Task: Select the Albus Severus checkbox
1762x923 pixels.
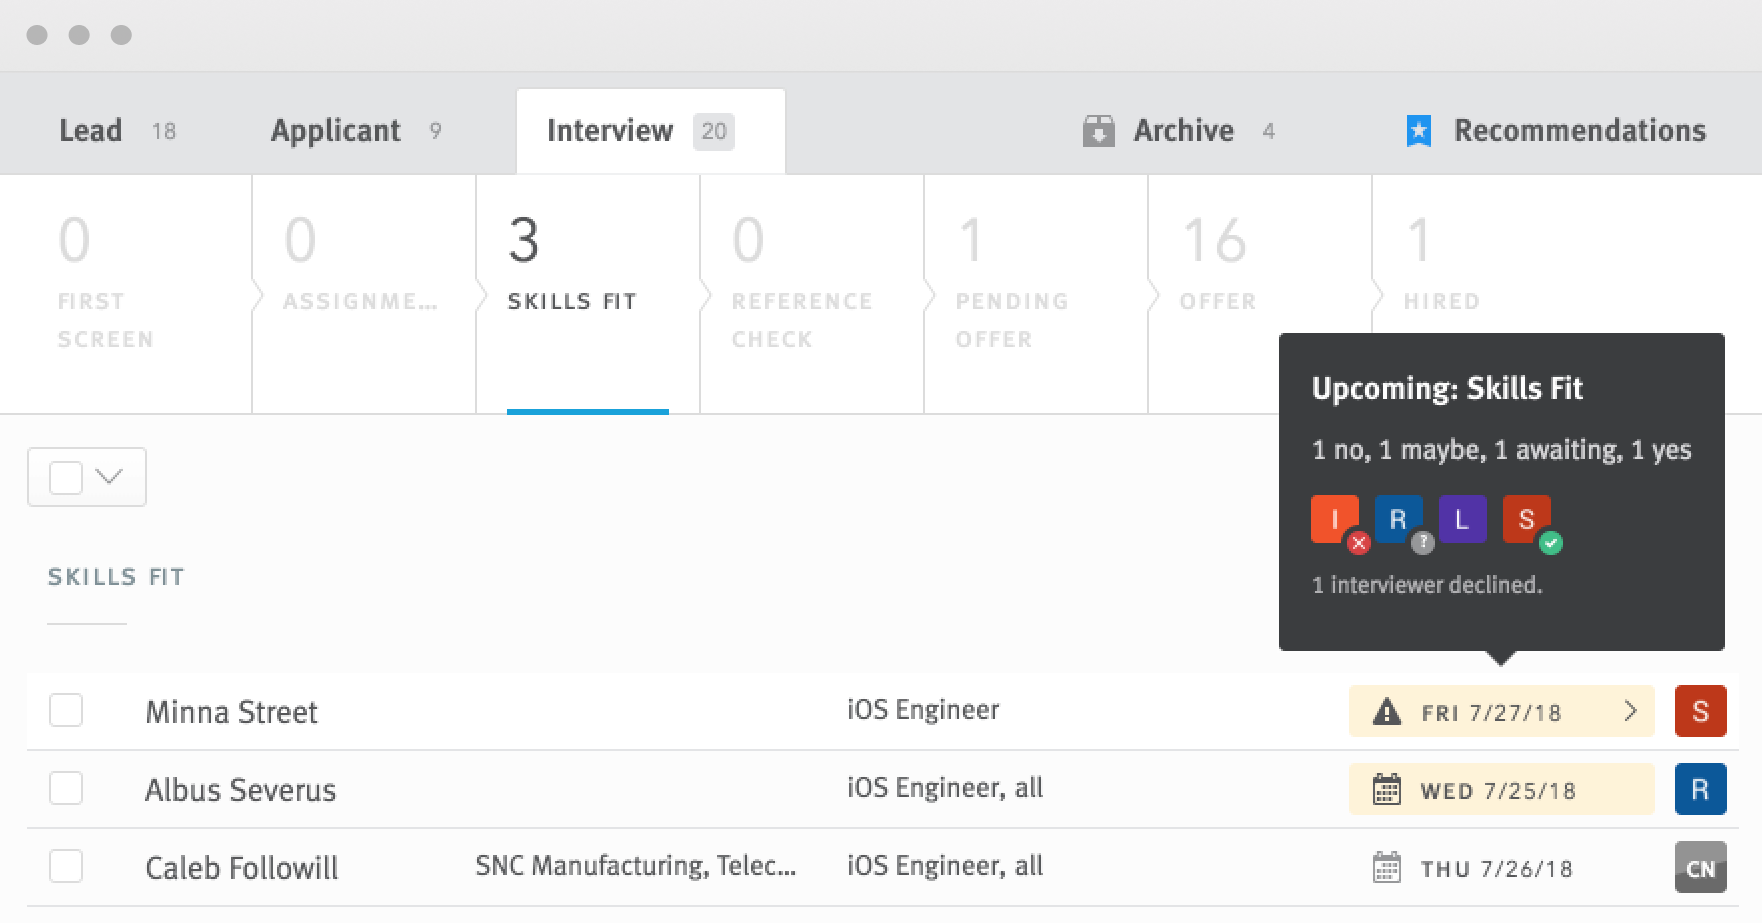Action: click(x=66, y=789)
